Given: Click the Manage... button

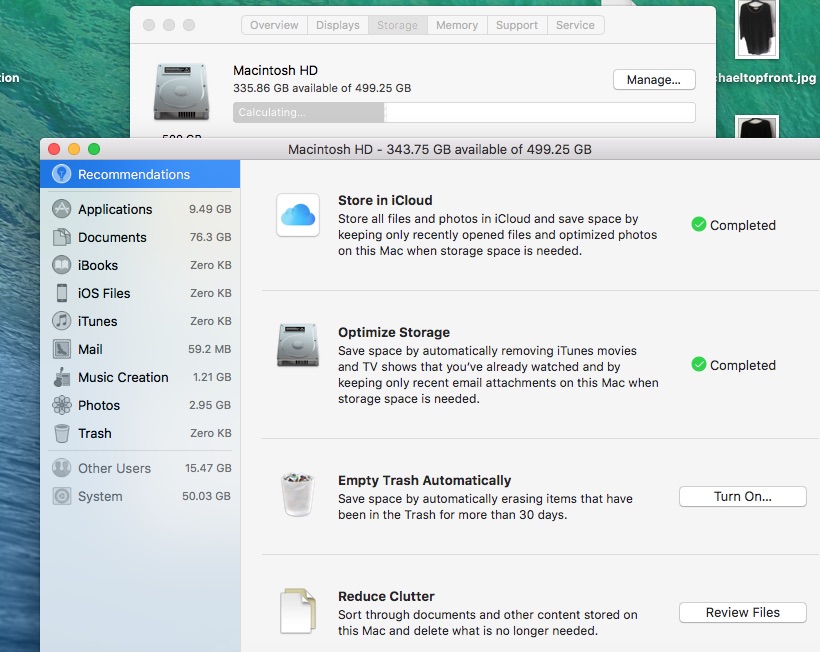Looking at the screenshot, I should (x=654, y=79).
